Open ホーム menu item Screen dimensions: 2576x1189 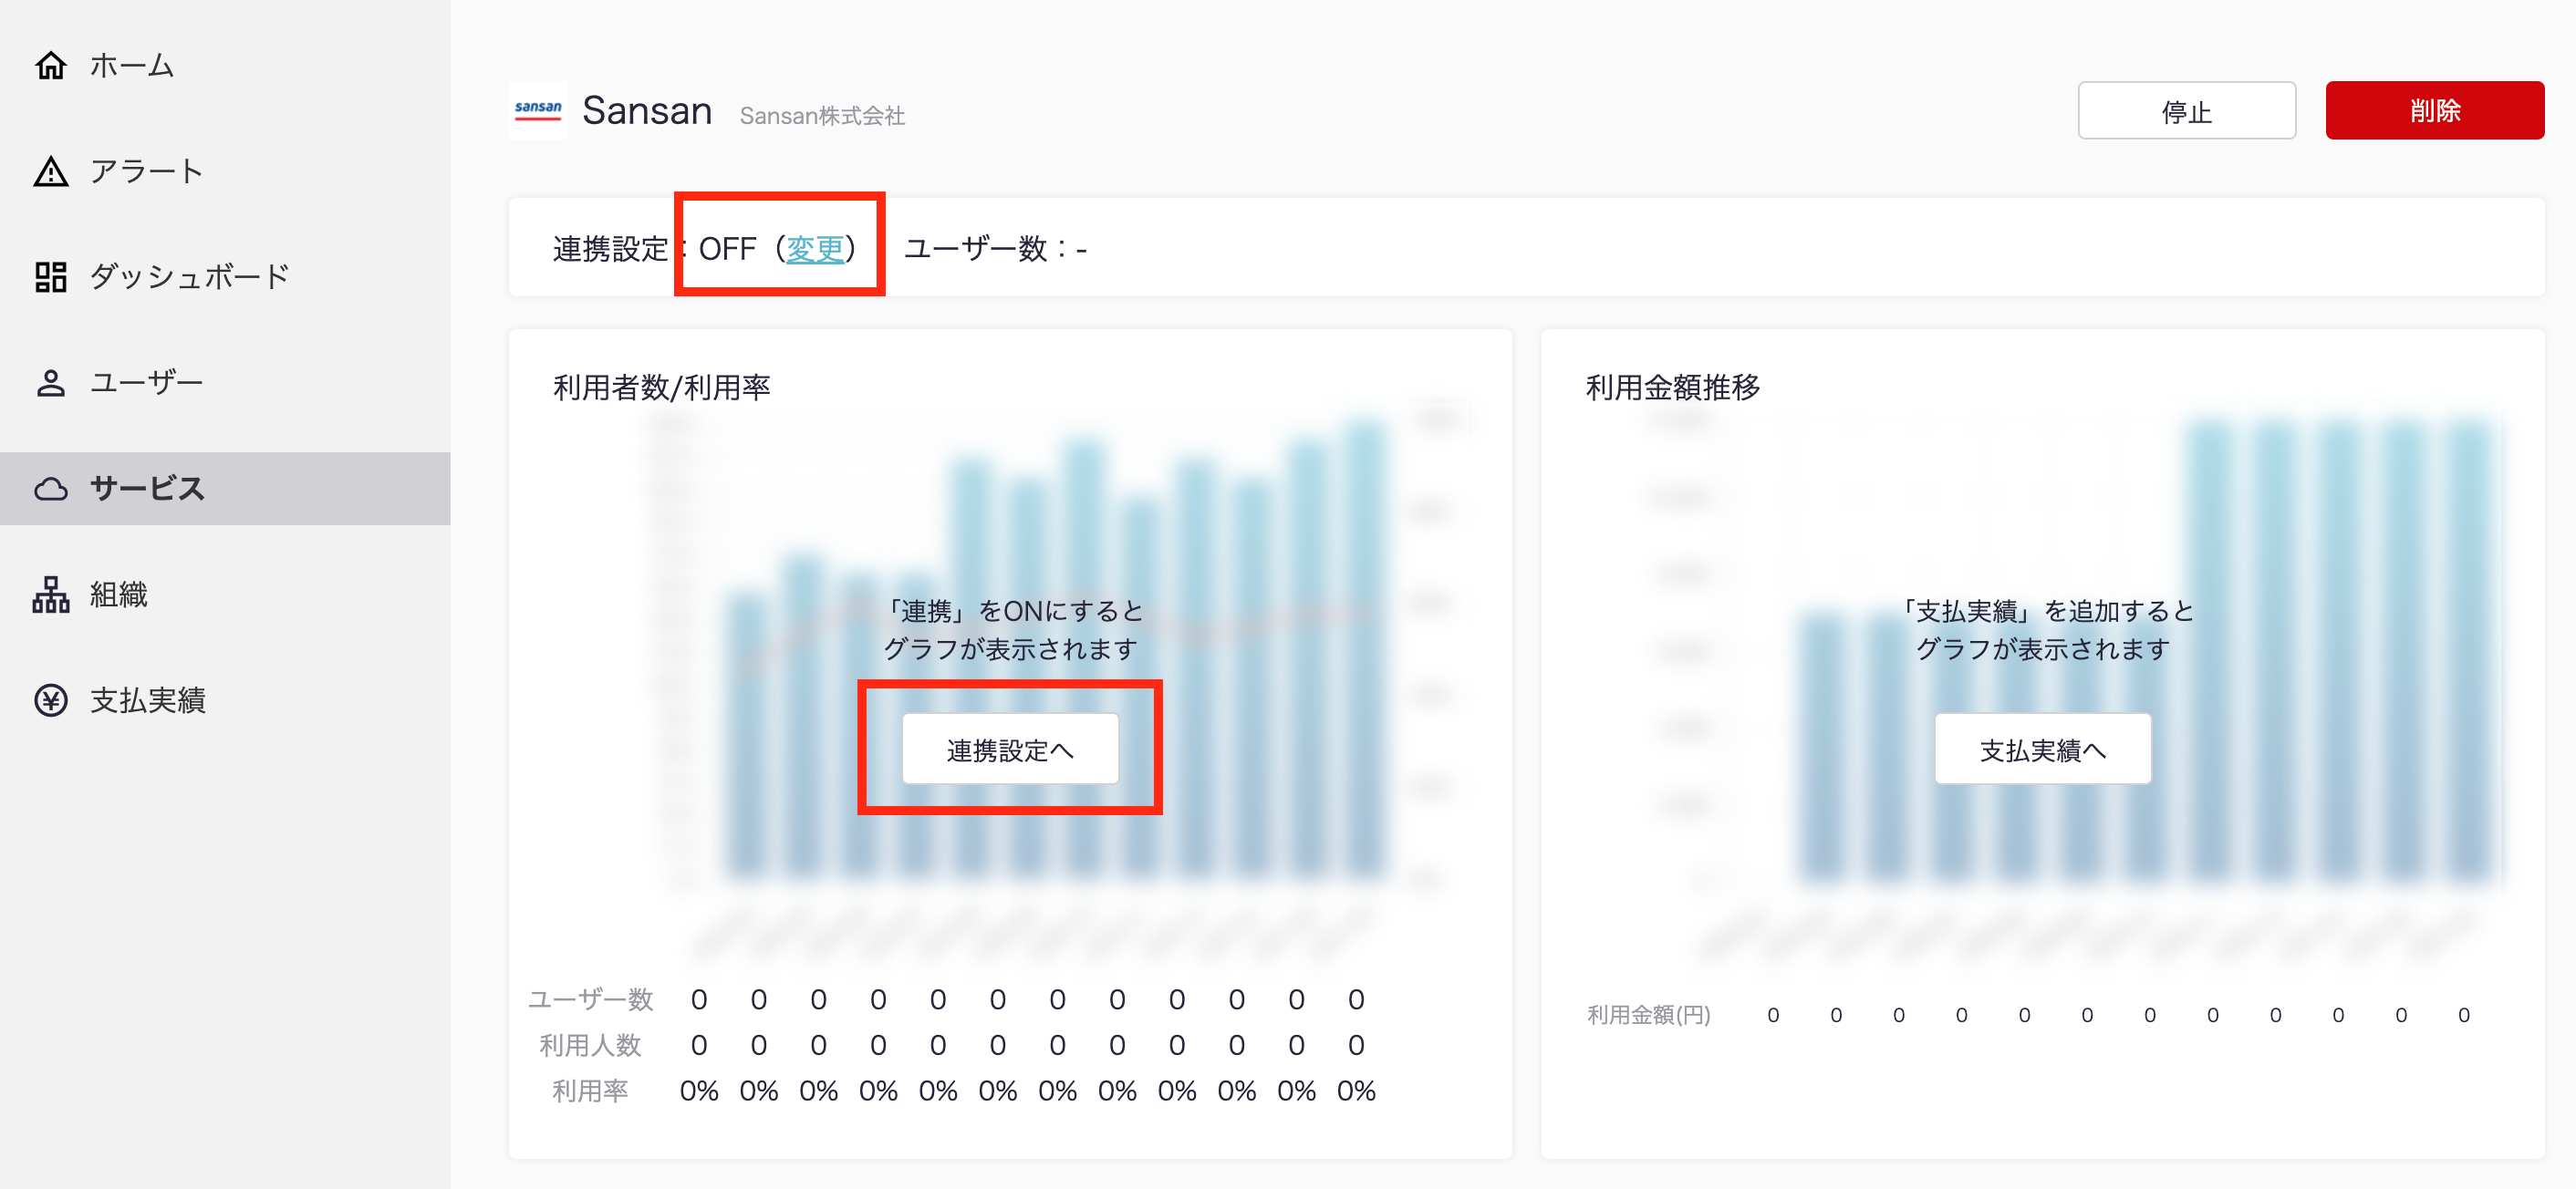132,66
